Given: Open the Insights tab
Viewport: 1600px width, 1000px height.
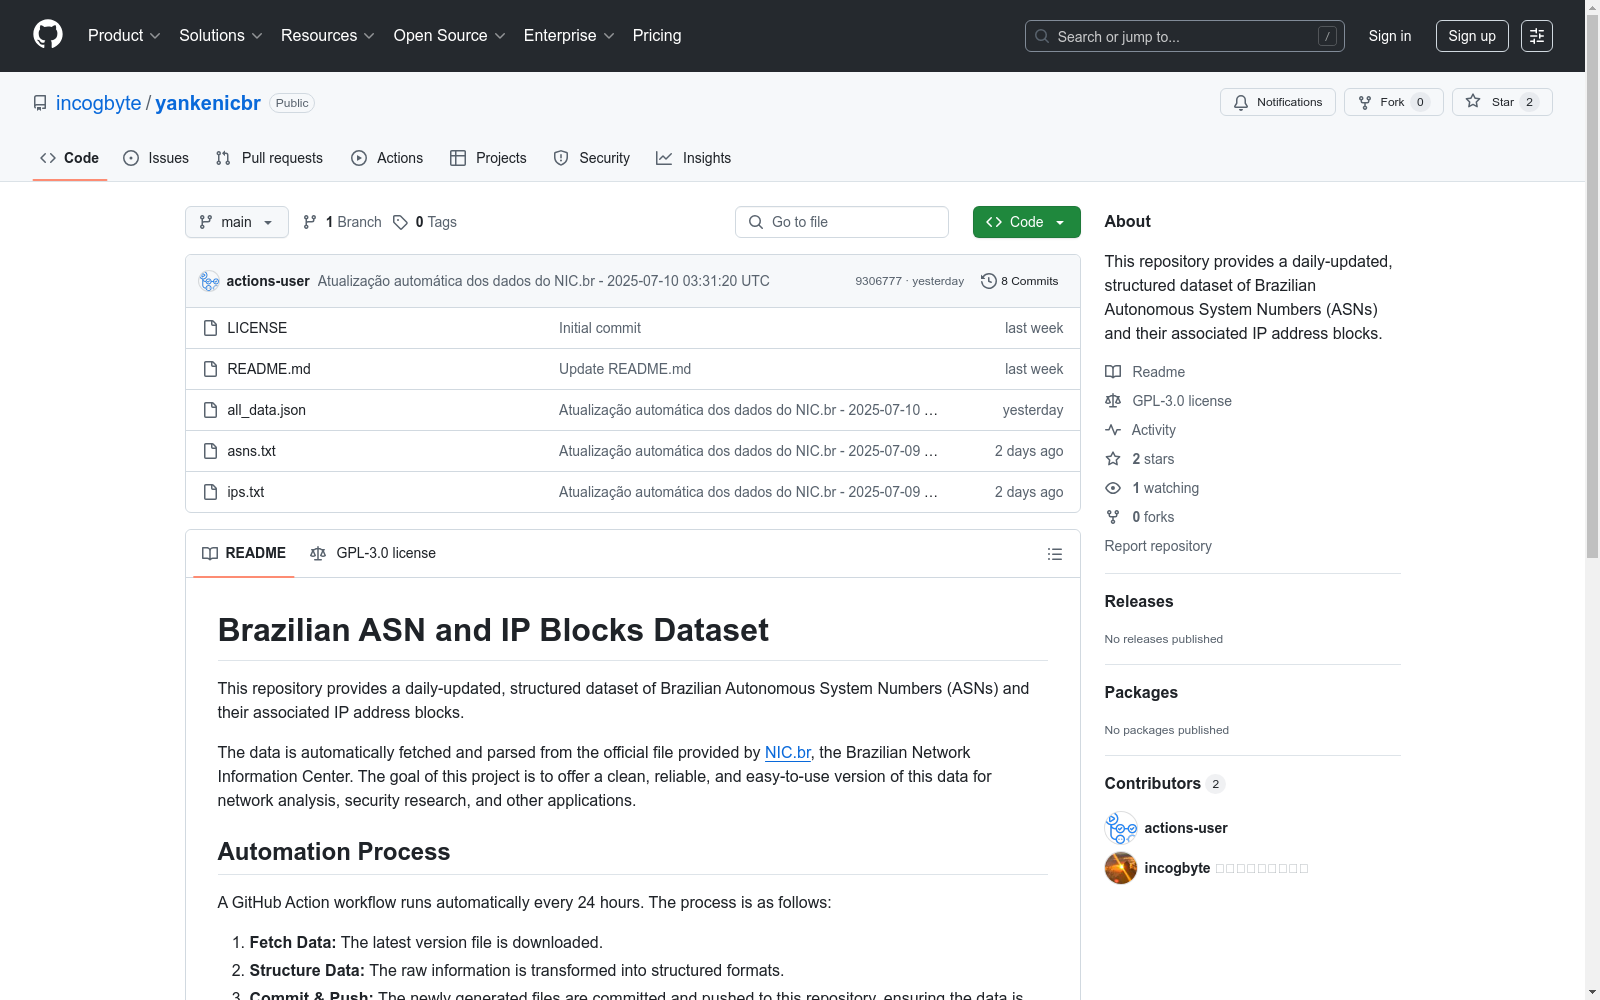Looking at the screenshot, I should point(693,158).
